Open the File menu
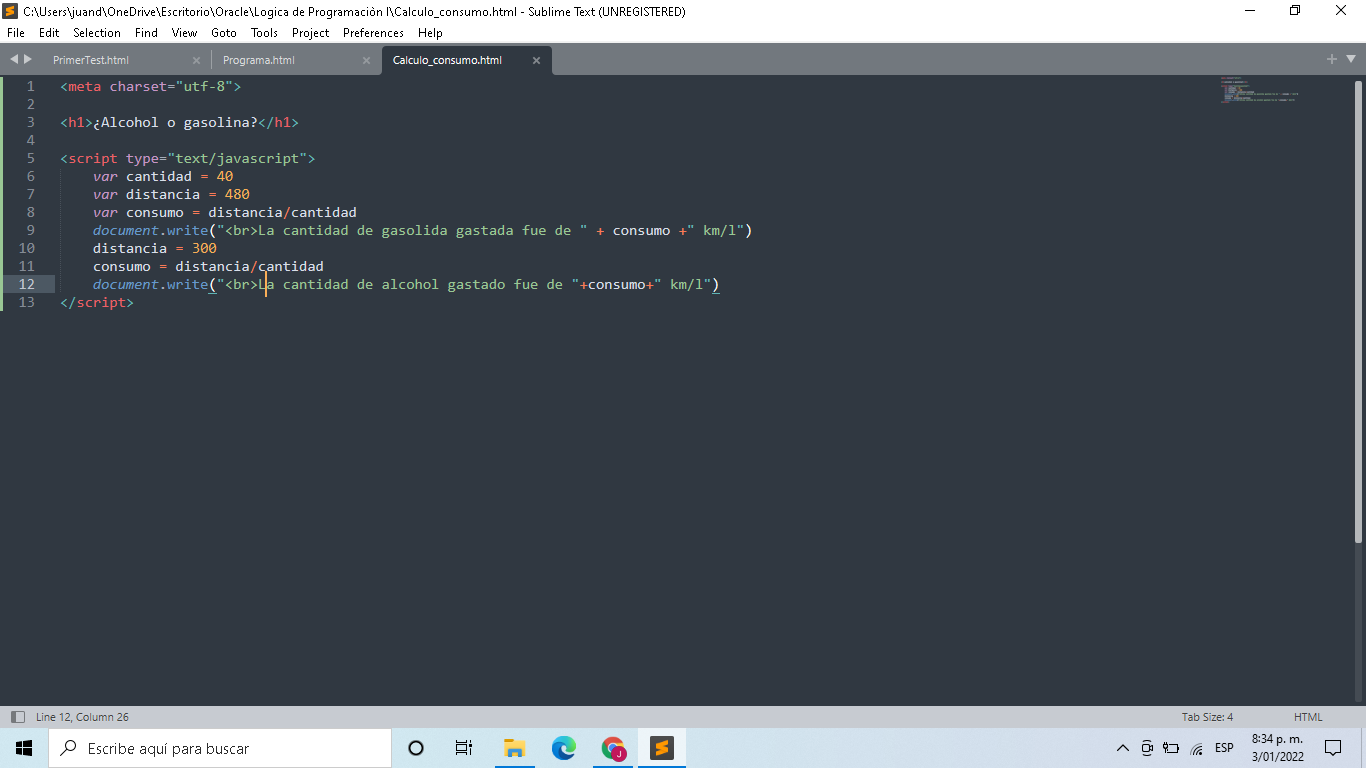The height and width of the screenshot is (768, 1366). pos(15,33)
